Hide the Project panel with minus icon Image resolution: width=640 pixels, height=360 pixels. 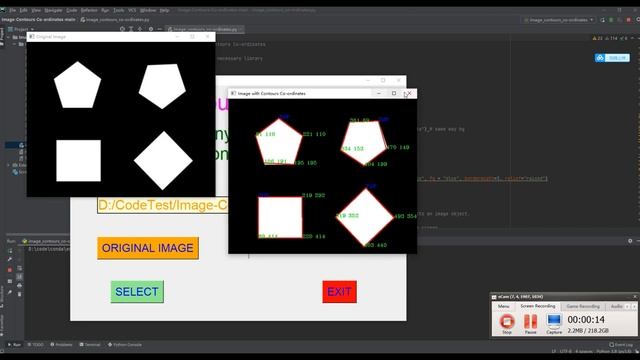point(160,29)
